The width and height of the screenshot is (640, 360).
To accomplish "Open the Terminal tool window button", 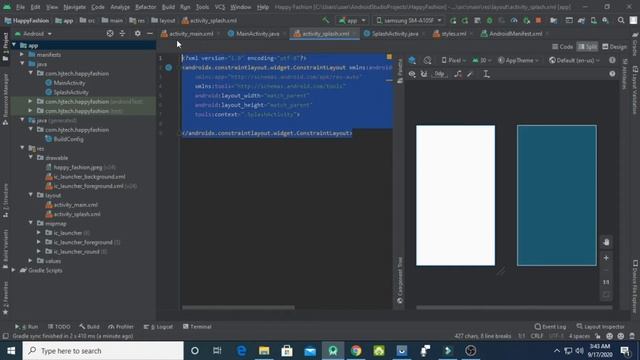I will (197, 327).
